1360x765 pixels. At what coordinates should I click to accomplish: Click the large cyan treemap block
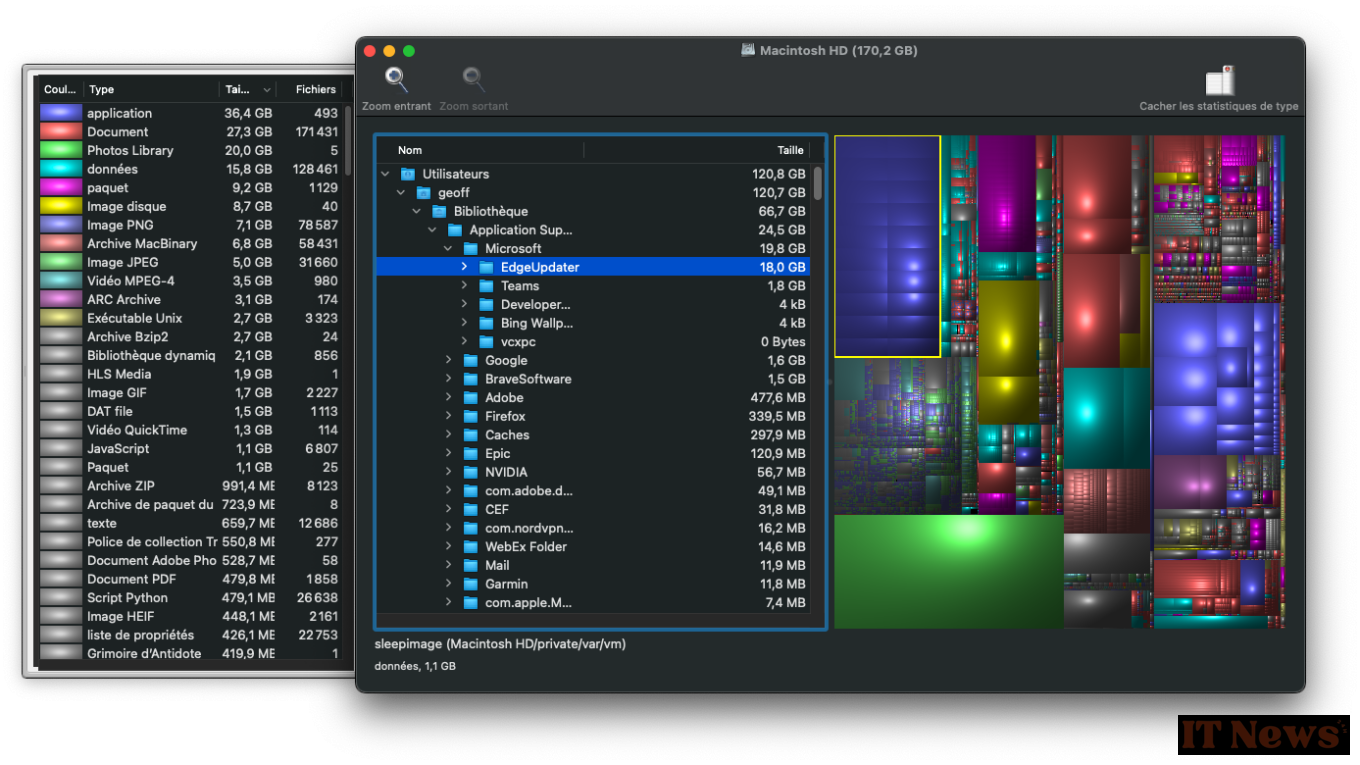click(1106, 417)
